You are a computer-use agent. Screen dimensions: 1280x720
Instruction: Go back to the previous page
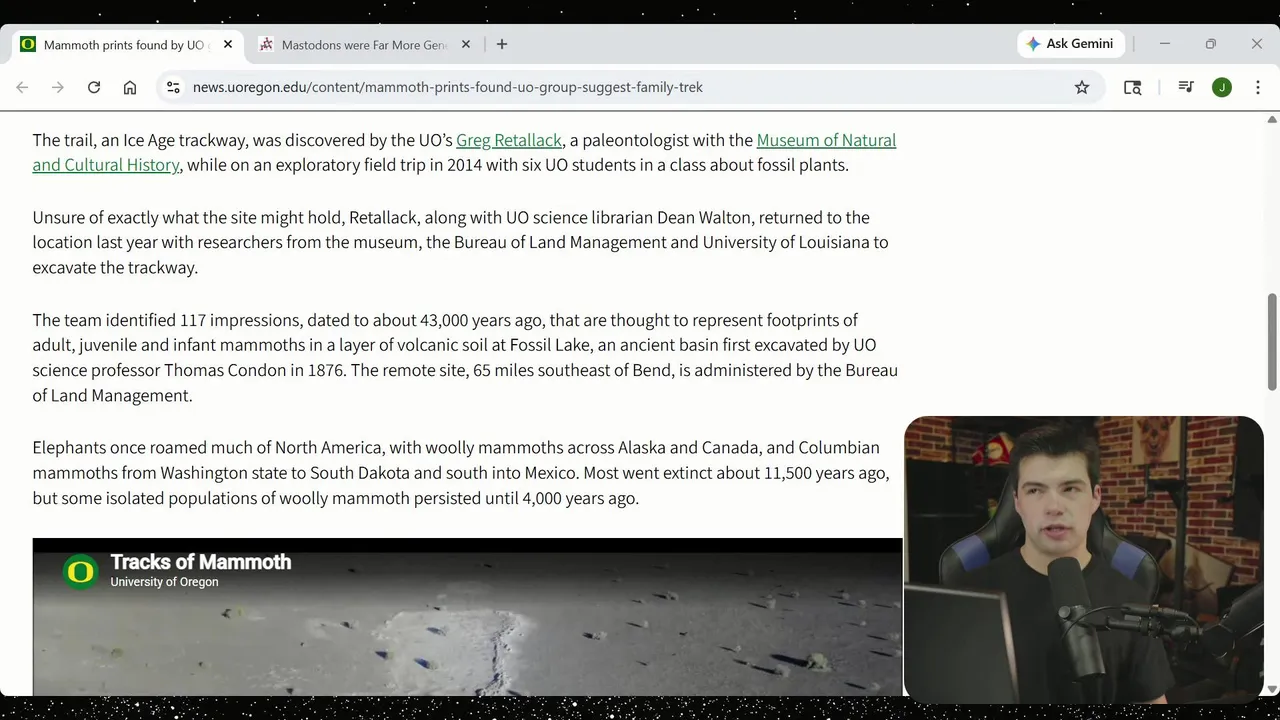[22, 87]
